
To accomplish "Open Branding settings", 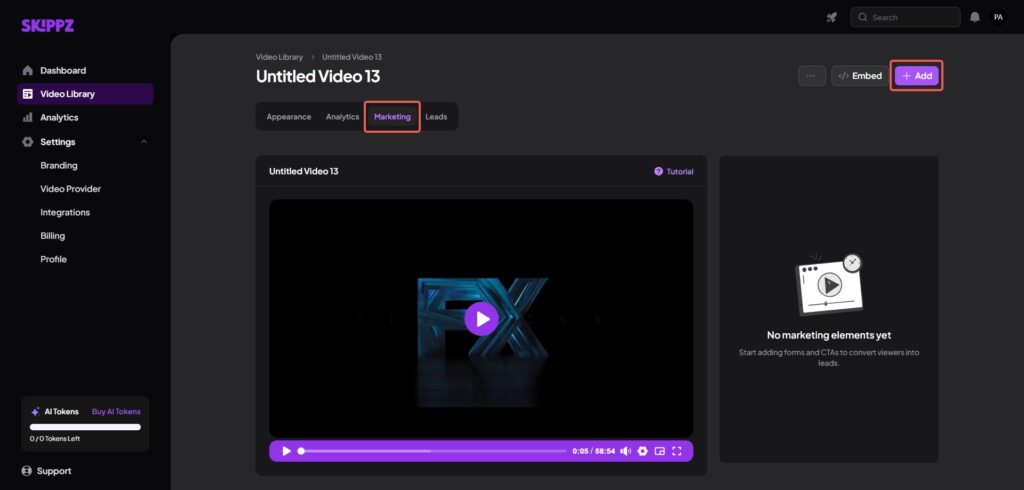I will [x=59, y=165].
